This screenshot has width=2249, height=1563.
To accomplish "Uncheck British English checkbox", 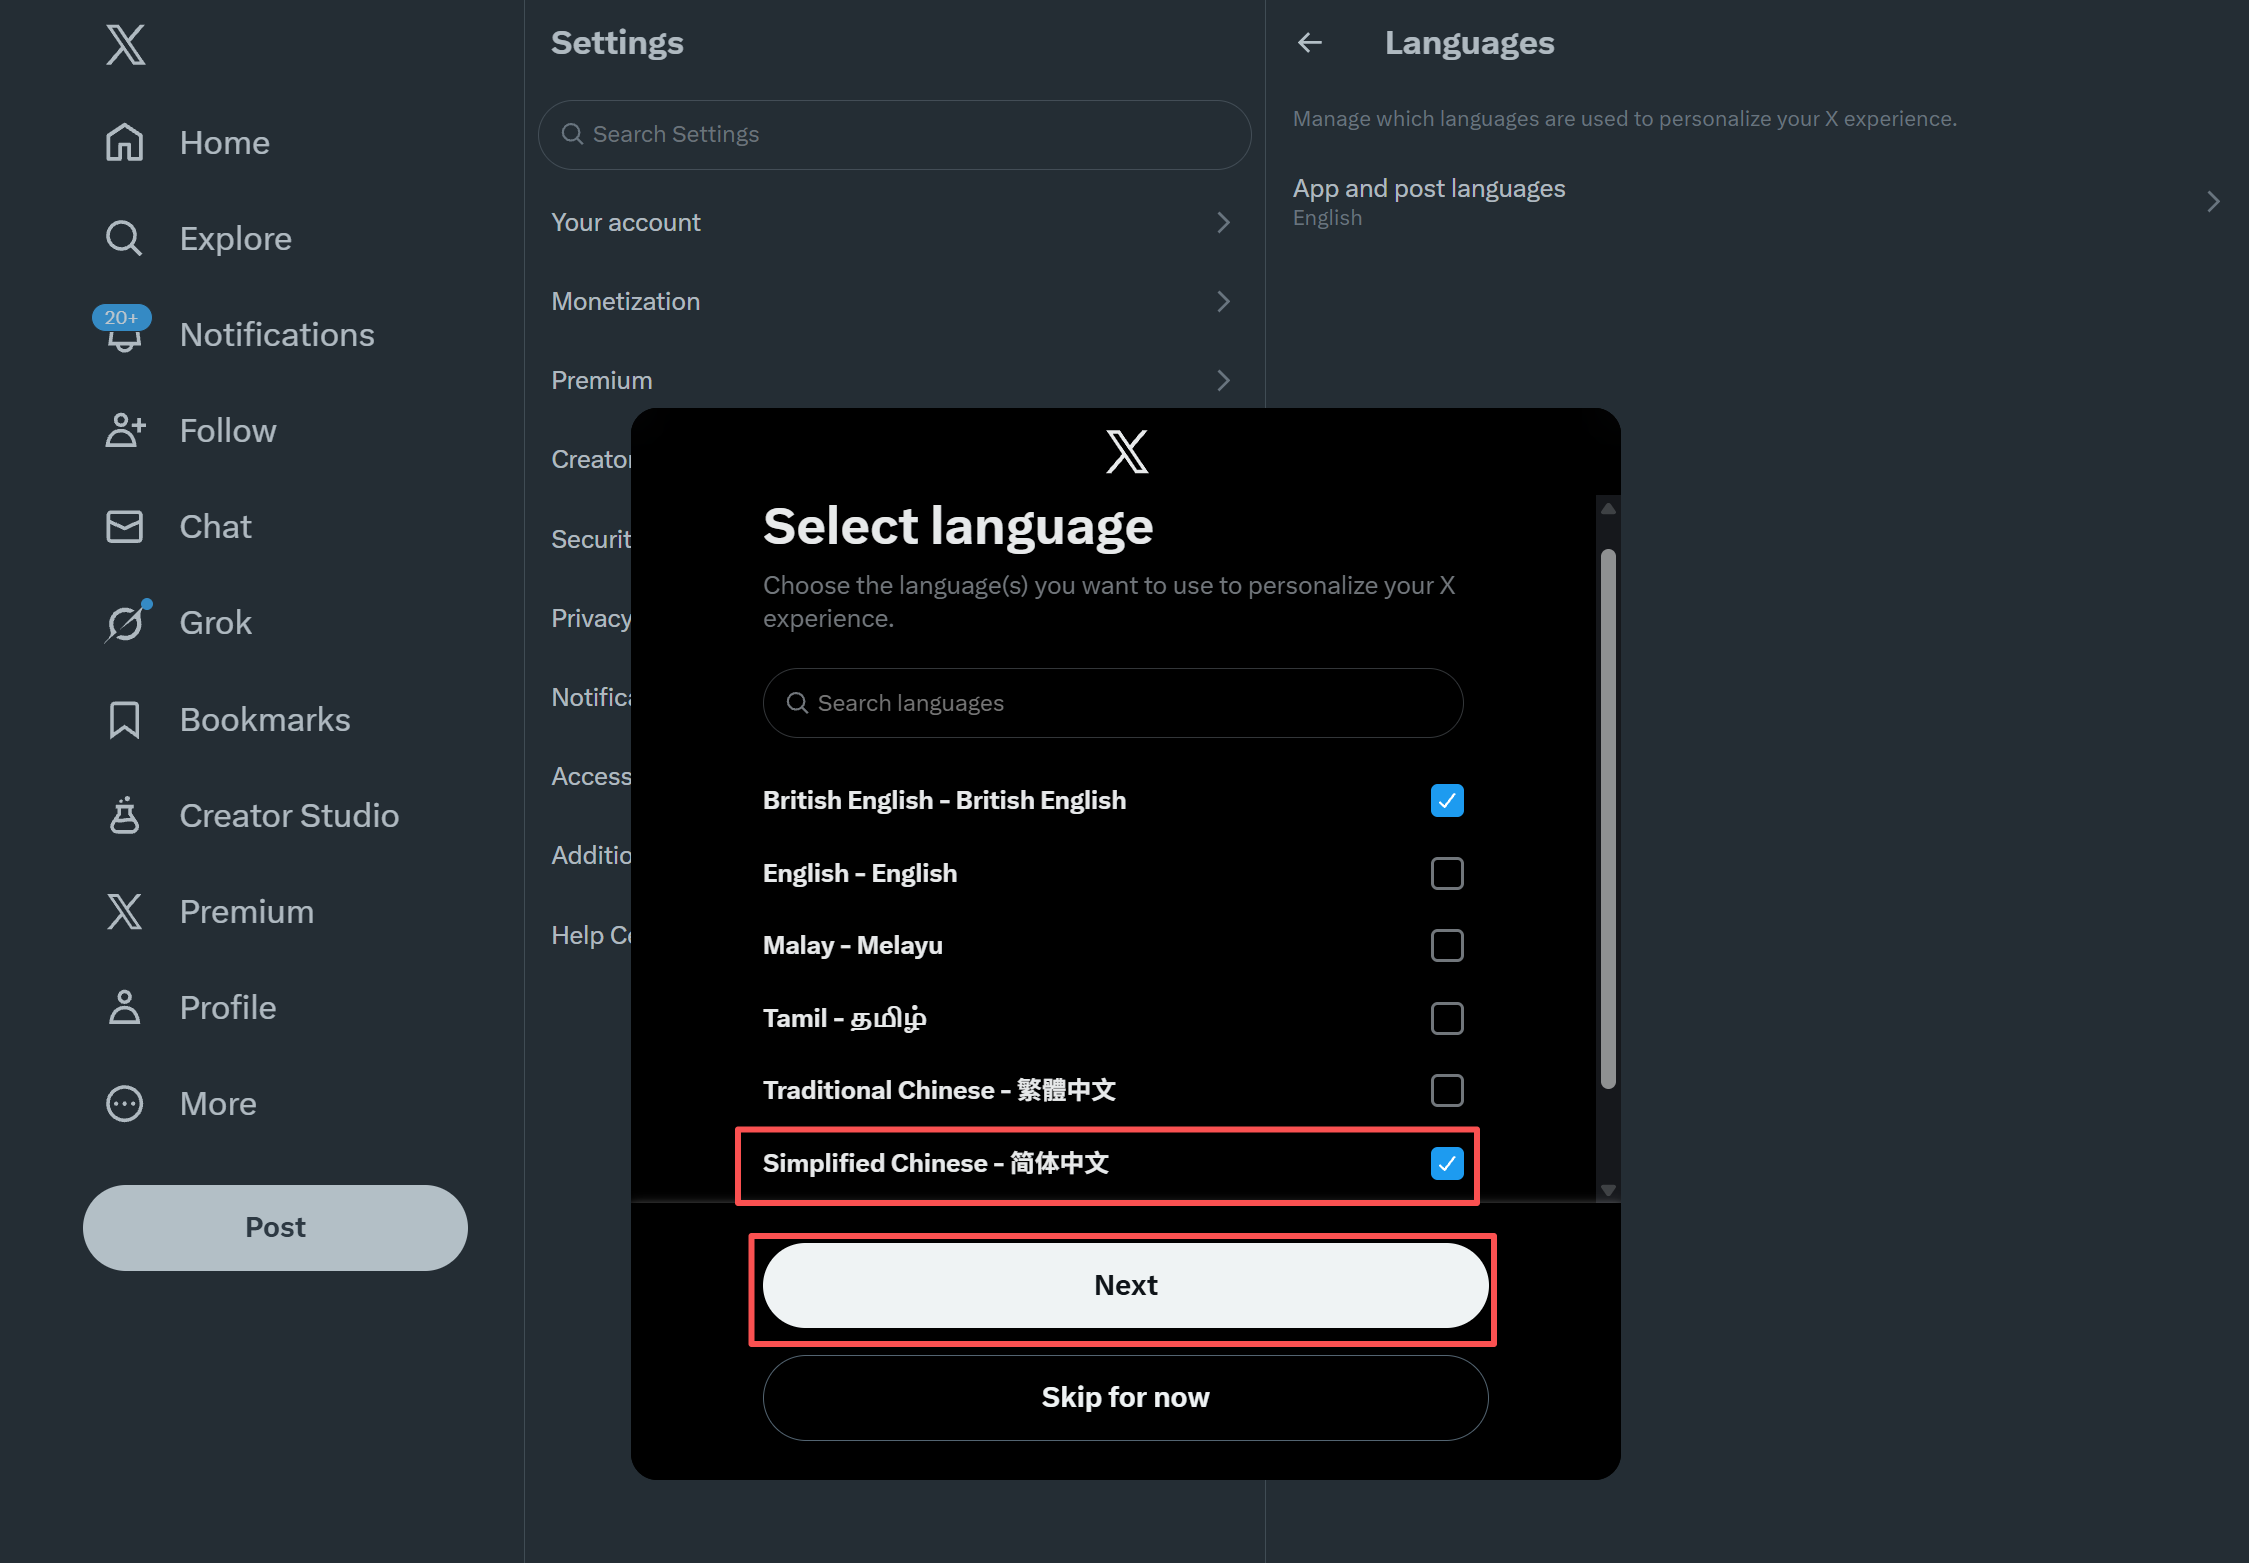I will click(1447, 800).
